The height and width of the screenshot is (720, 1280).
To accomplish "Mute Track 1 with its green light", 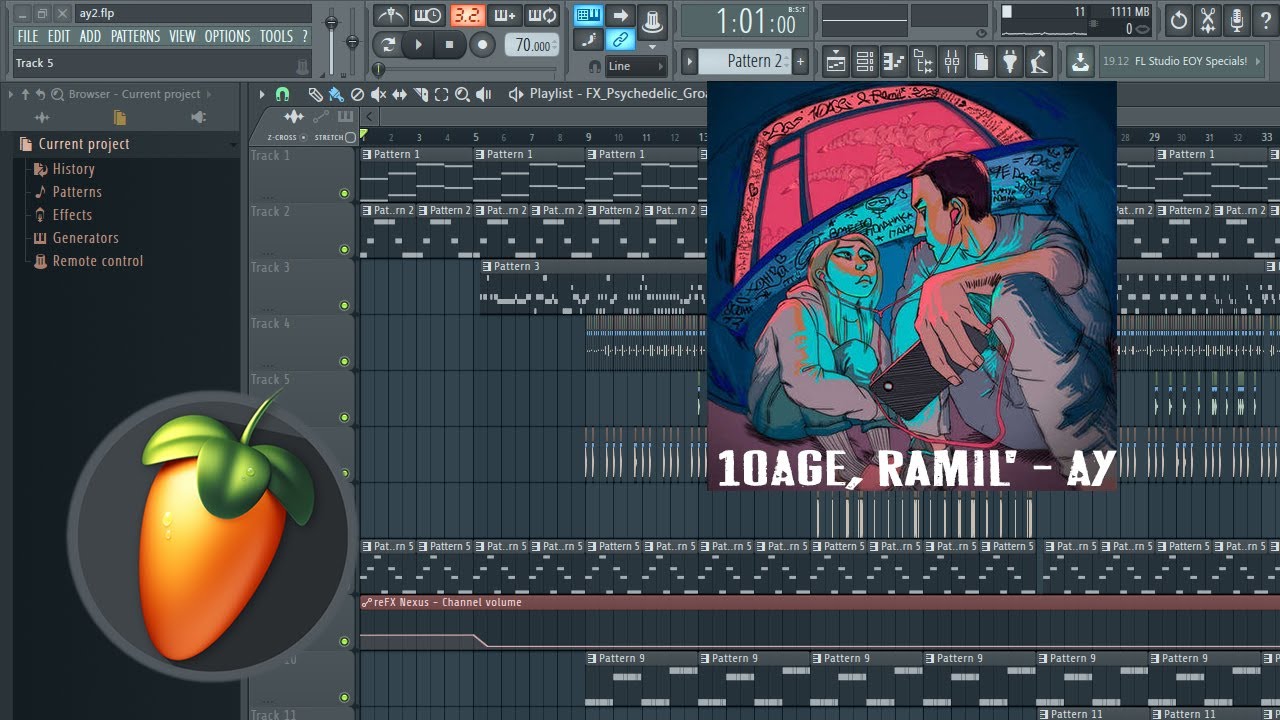I will coord(345,193).
